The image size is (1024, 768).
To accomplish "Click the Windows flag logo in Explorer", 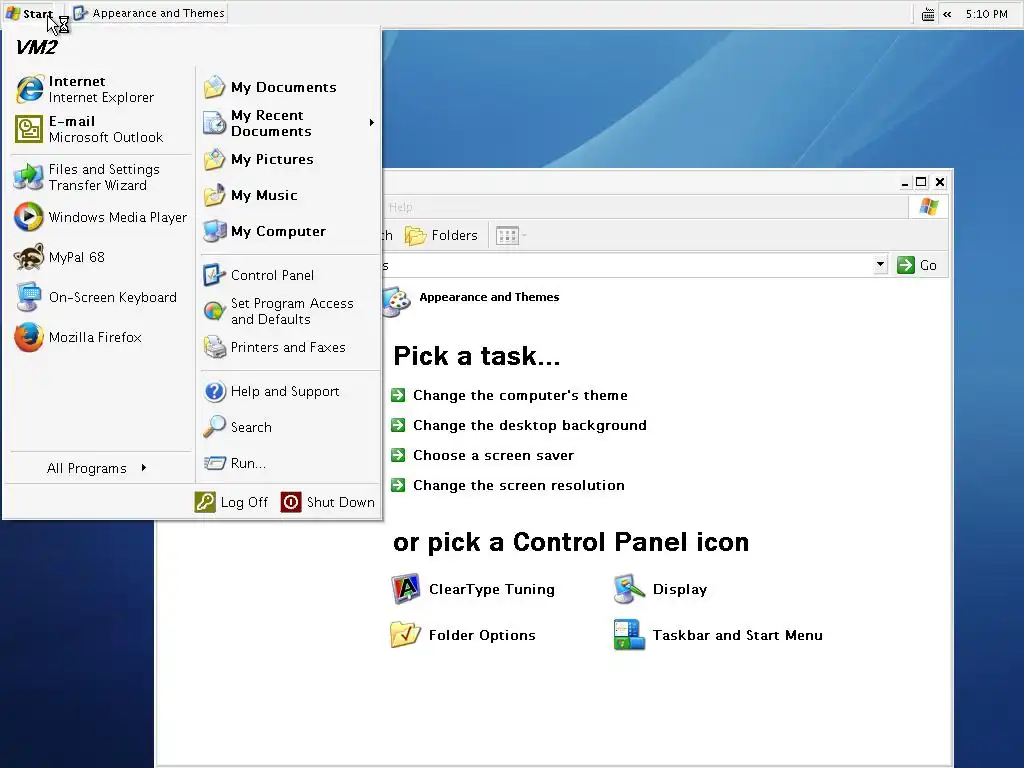I will [929, 207].
